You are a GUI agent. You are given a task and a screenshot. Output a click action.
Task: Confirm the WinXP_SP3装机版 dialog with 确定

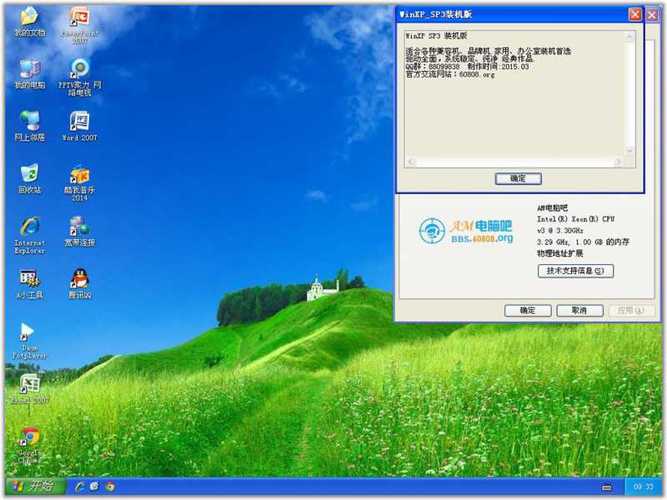click(518, 178)
